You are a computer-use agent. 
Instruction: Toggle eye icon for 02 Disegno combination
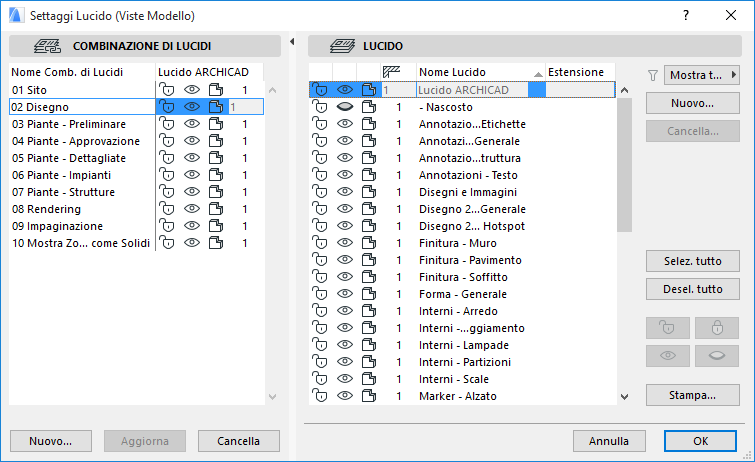[x=192, y=107]
